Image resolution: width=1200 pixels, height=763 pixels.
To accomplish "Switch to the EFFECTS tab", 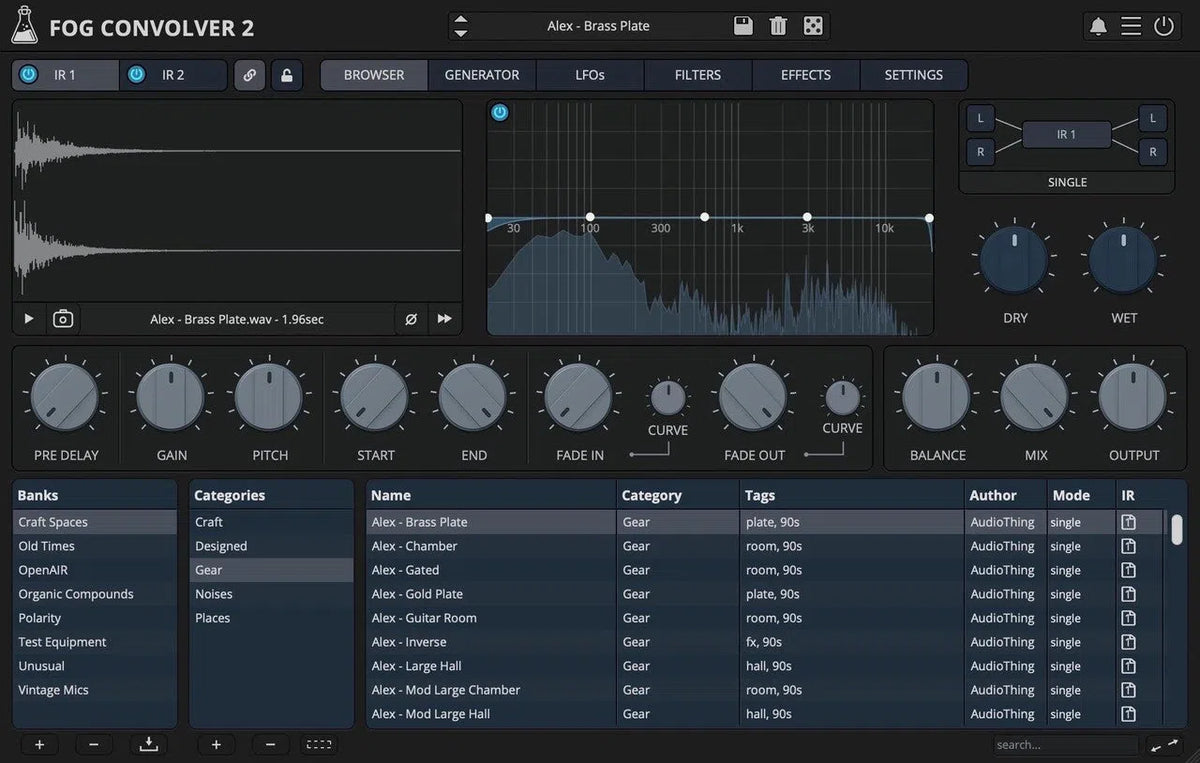I will tap(805, 74).
